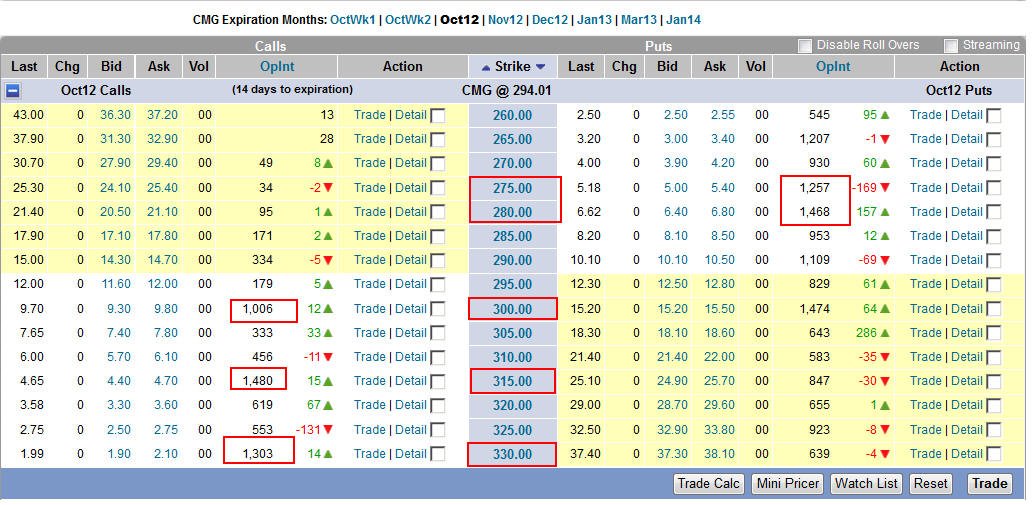
Task: Check the 300.00 call row checkbox
Action: [437, 309]
